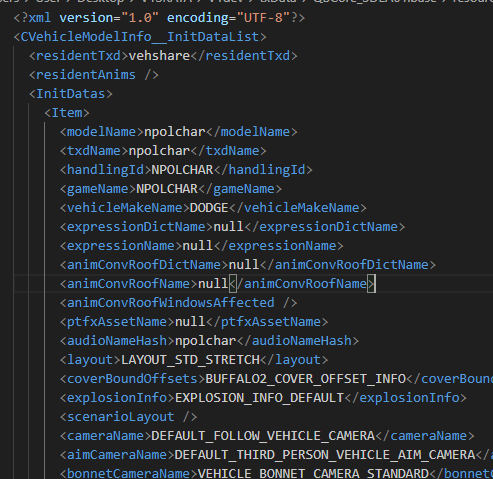
Task: Click the closing animConvRoofDictName tag
Action: coord(348,265)
